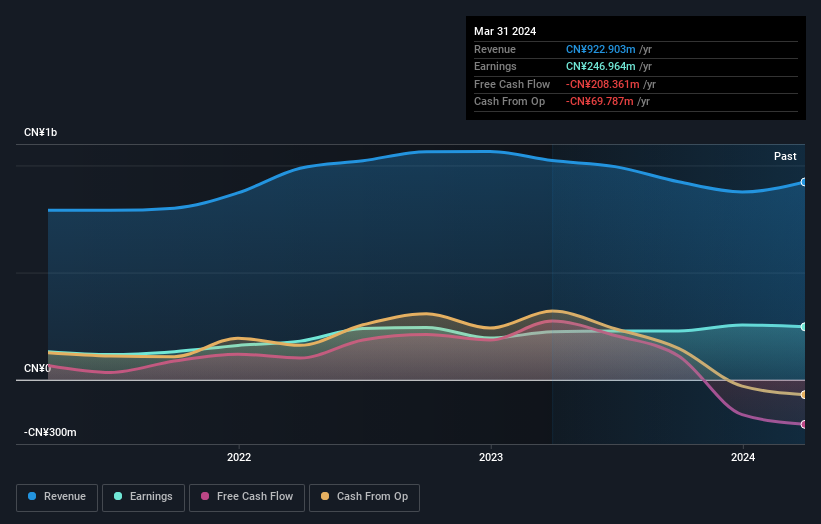The image size is (821, 524).
Task: Toggle the Cash From Op legend button
Action: (x=364, y=497)
